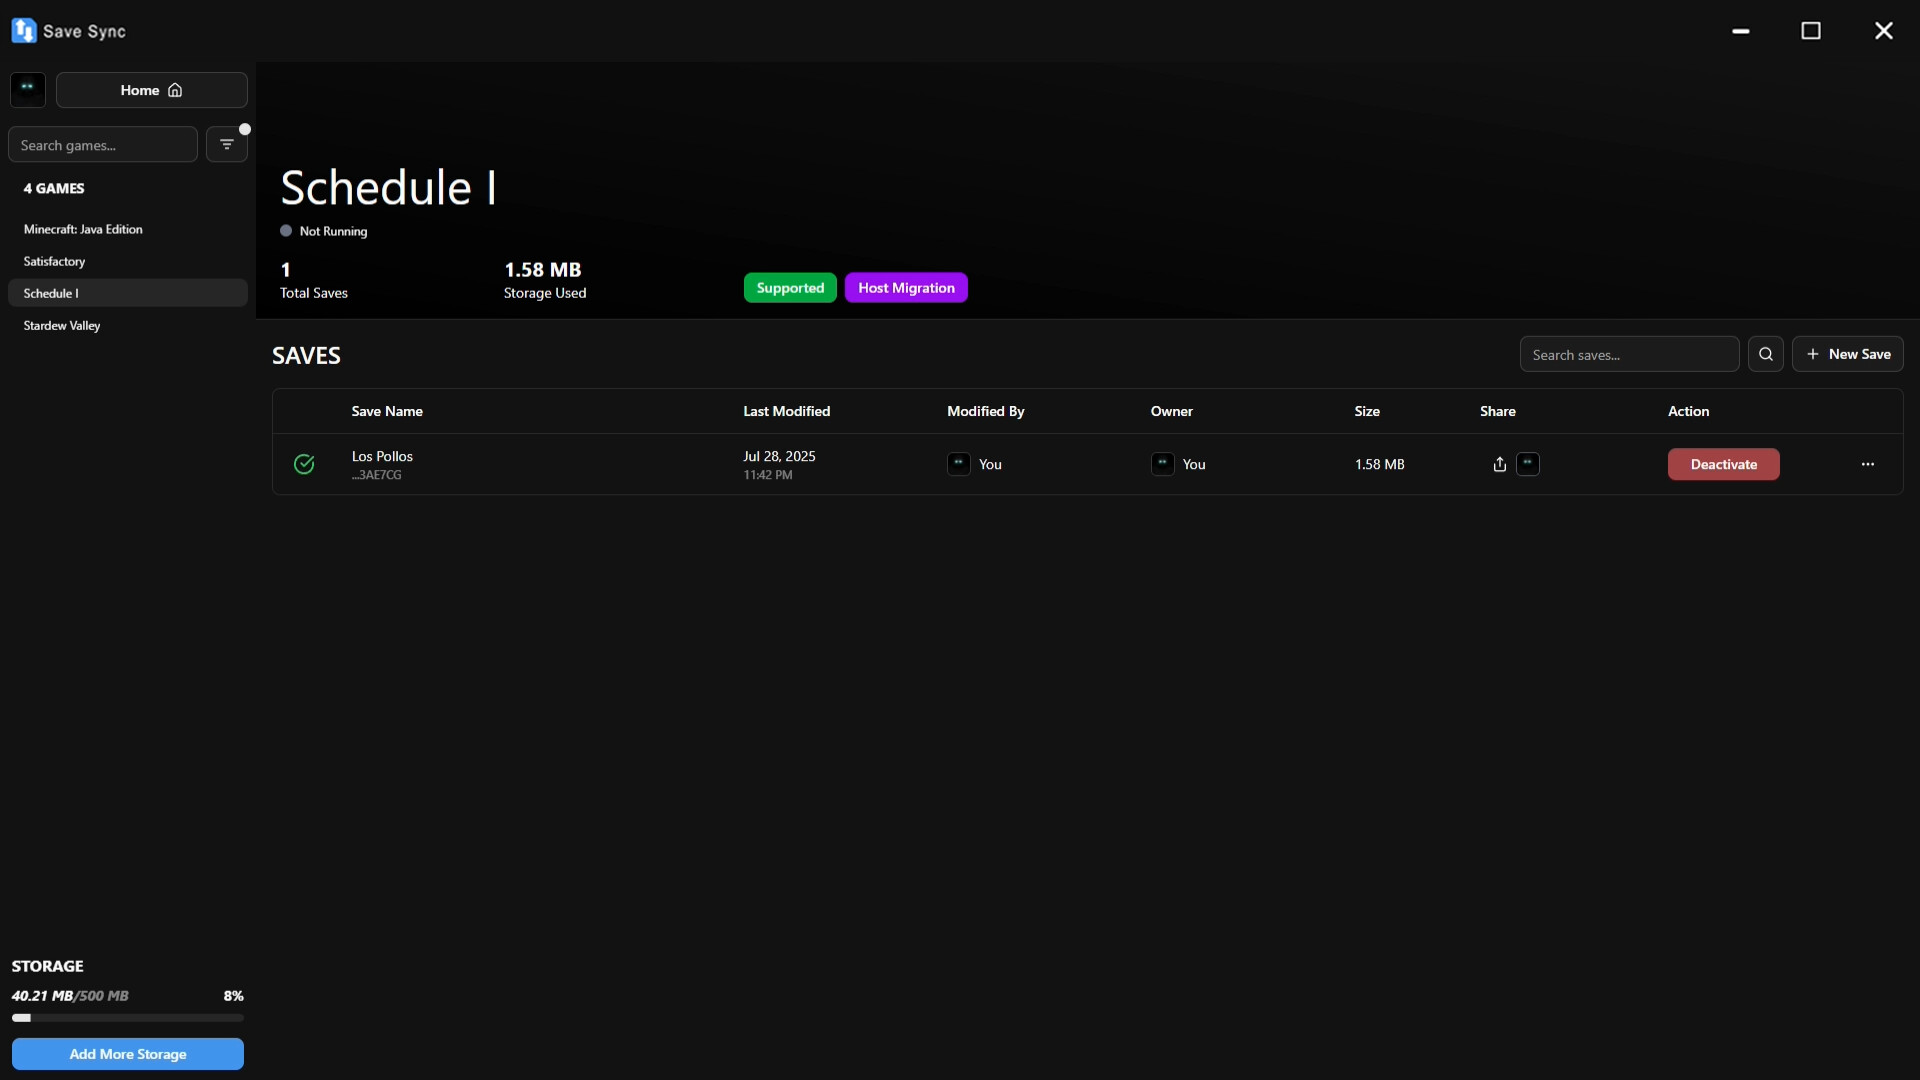
Task: Select Minecraft: Java Edition in games list
Action: [83, 229]
